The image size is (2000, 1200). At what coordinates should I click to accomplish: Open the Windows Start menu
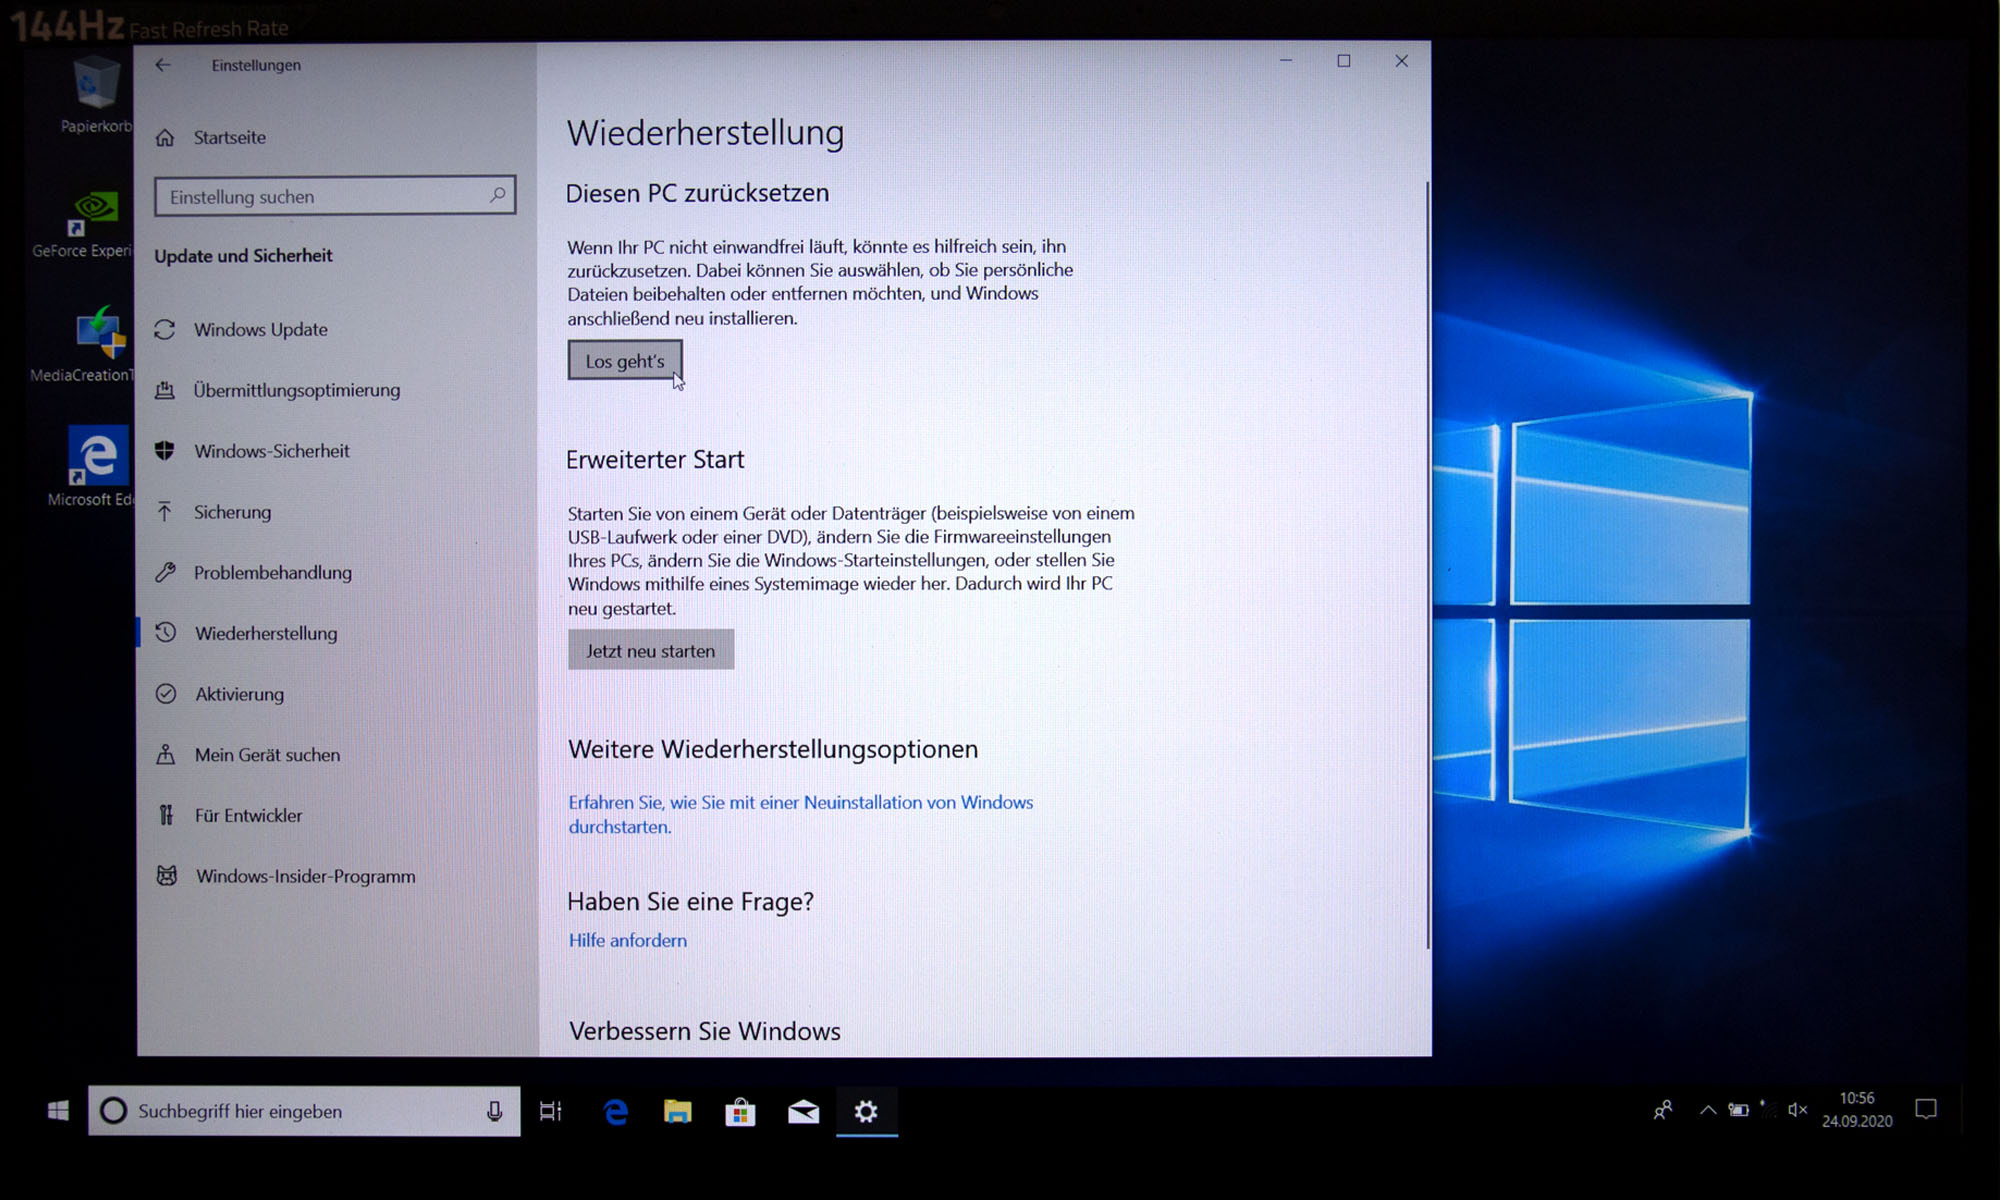pyautogui.click(x=58, y=1111)
